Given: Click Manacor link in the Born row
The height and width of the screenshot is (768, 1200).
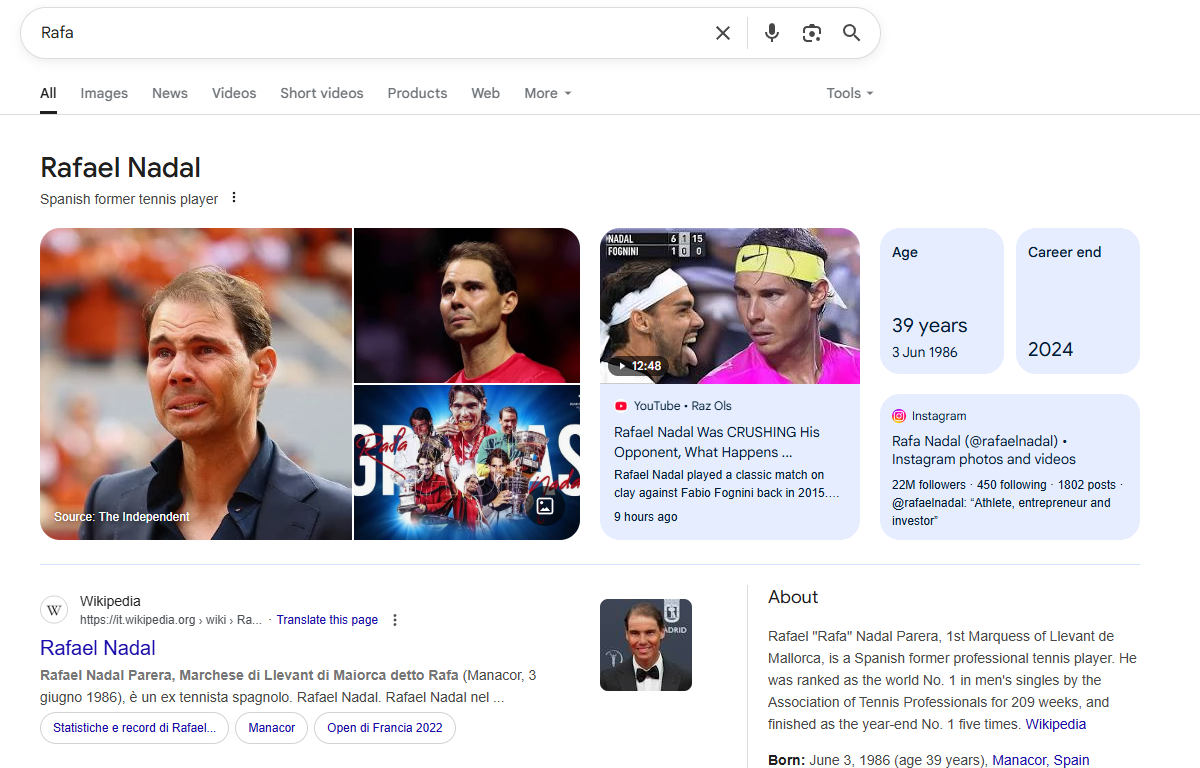Looking at the screenshot, I should point(1019,760).
